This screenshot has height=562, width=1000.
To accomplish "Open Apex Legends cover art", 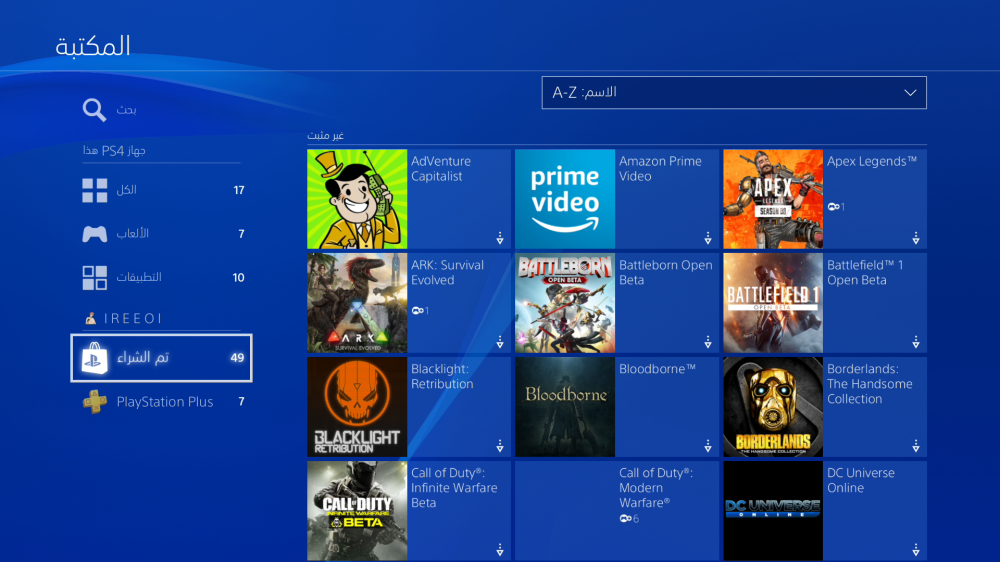I will point(773,199).
